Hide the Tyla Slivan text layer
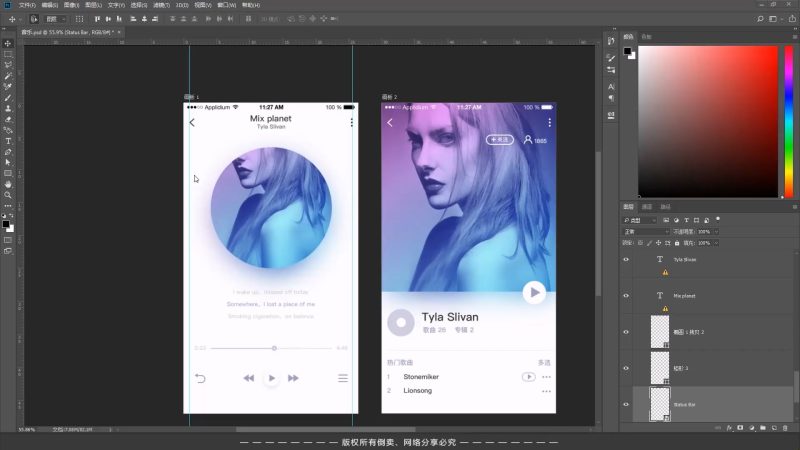 click(x=626, y=259)
